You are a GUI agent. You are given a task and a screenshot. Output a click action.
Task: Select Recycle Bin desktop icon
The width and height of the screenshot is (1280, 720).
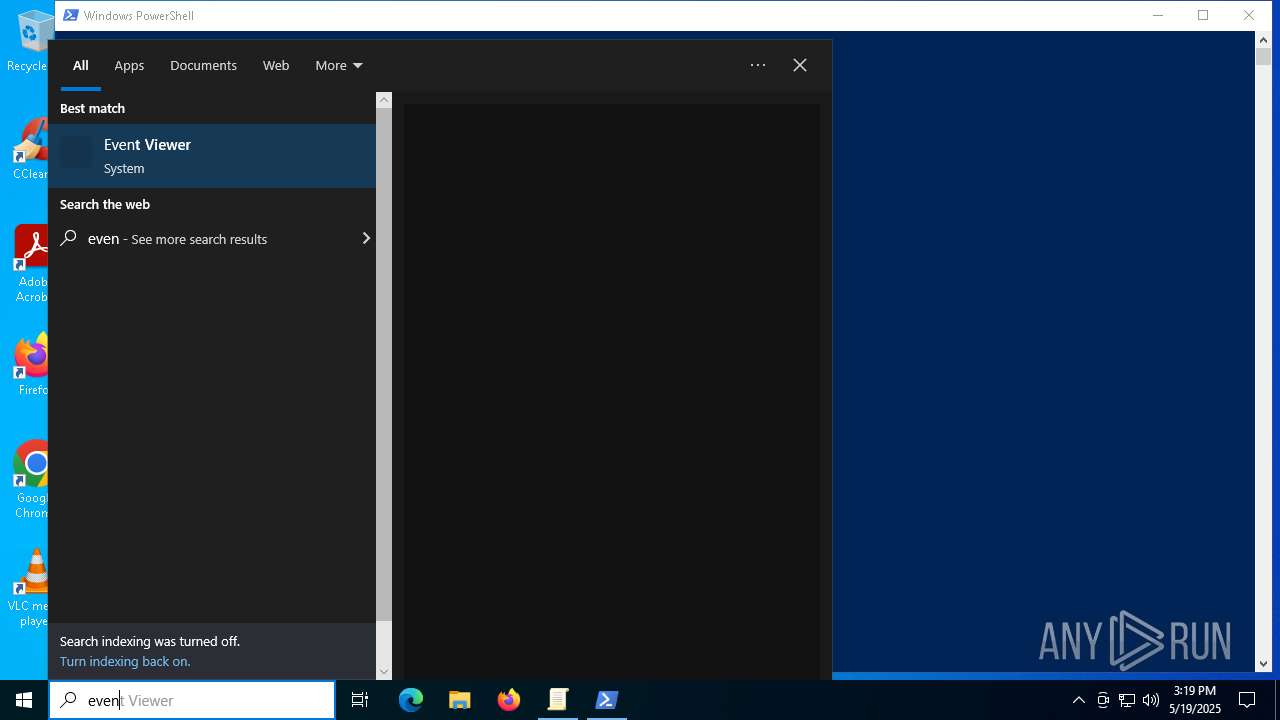tap(30, 40)
